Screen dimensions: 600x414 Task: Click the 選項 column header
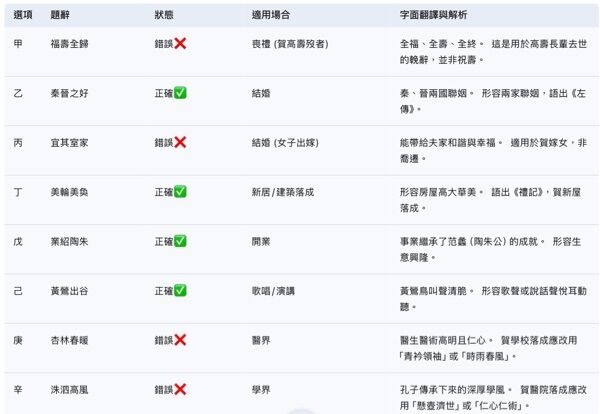pos(23,15)
